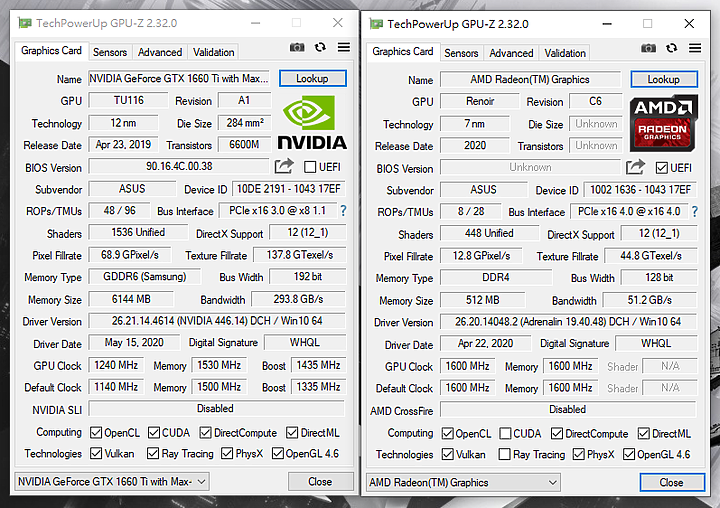Click the NVIDIA 446.14 driver version field
This screenshot has width=720, height=508.
pos(217,321)
